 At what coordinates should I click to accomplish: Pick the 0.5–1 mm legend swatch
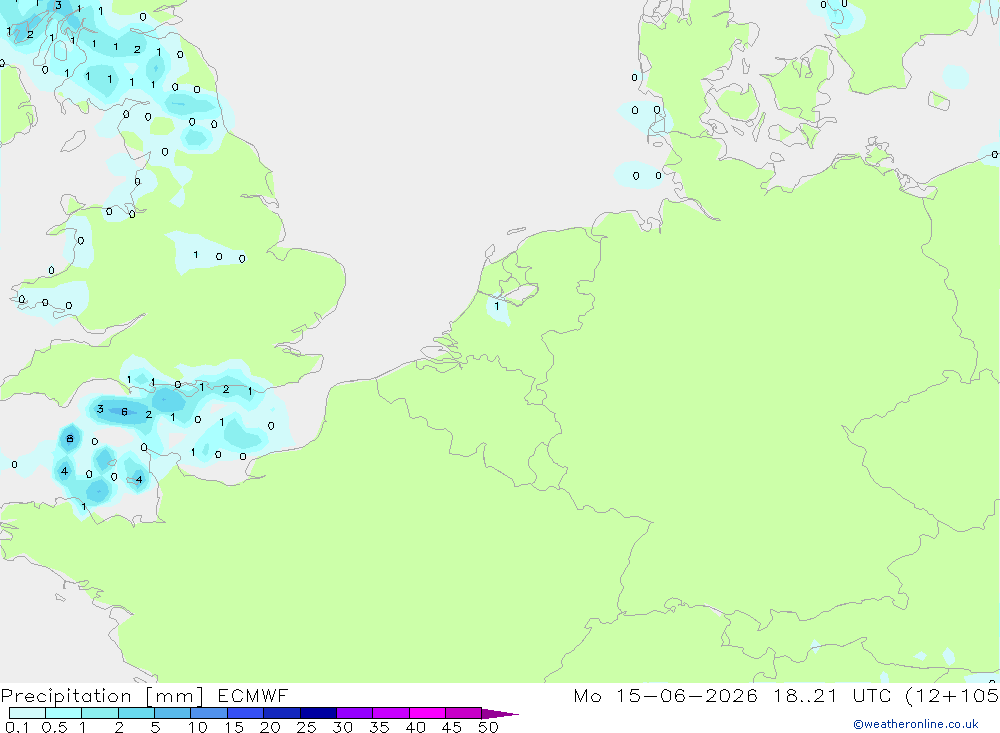tap(63, 713)
